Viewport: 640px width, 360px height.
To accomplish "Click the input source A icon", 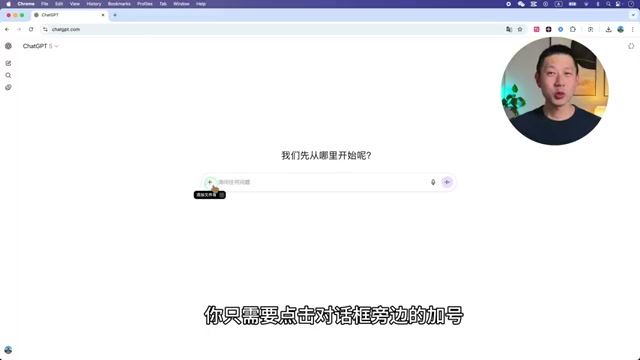I will point(558,4).
